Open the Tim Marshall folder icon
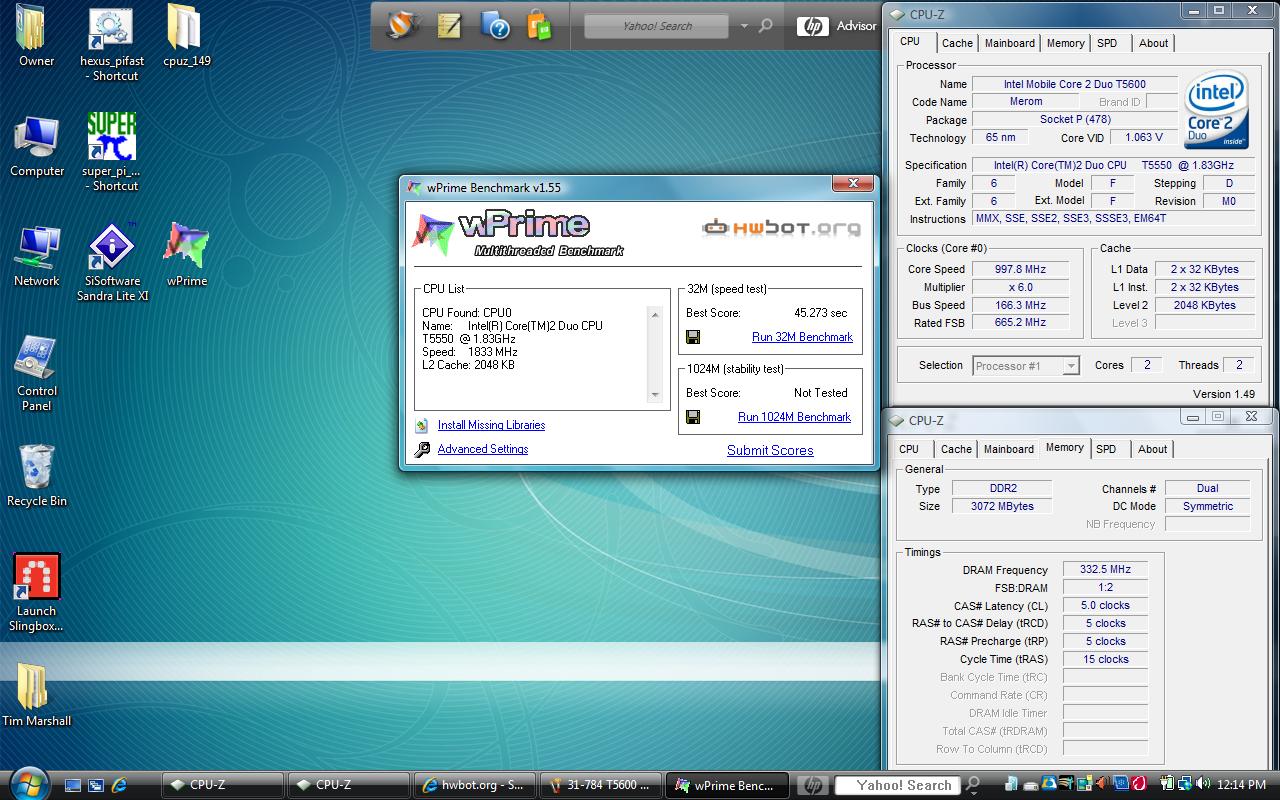Image resolution: width=1280 pixels, height=800 pixels. click(32, 687)
